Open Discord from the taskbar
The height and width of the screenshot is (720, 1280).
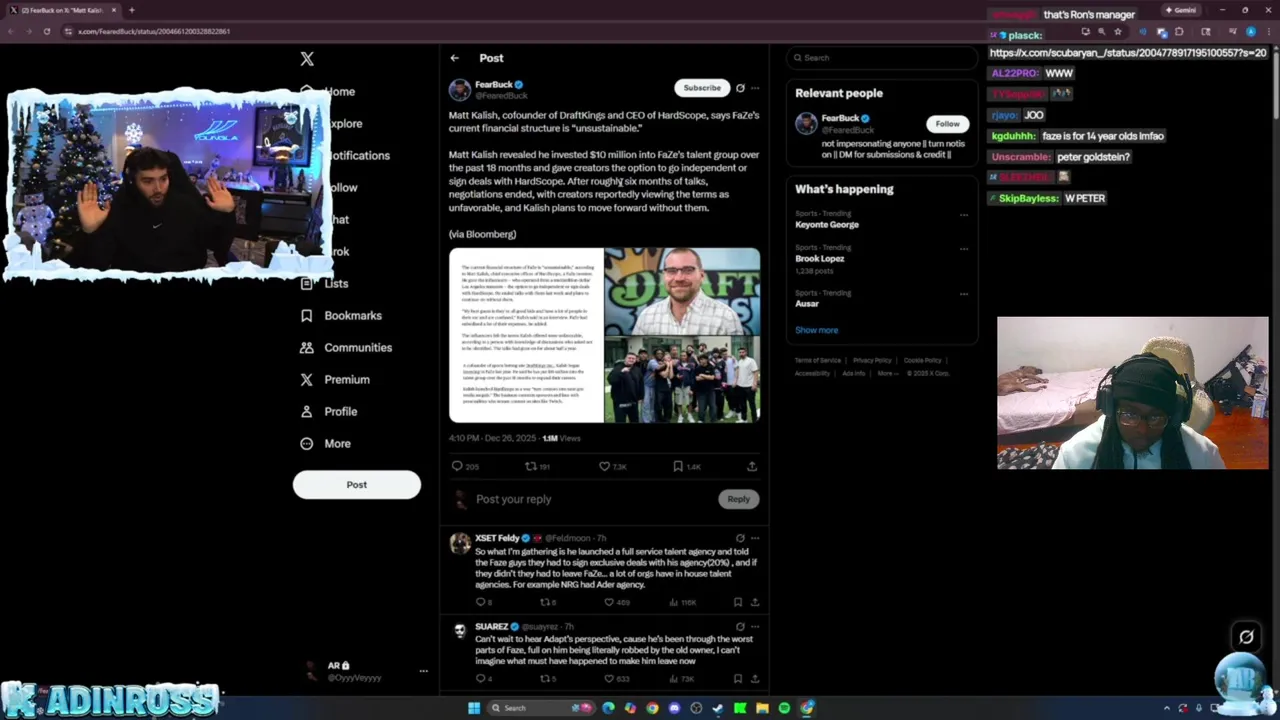click(x=674, y=708)
